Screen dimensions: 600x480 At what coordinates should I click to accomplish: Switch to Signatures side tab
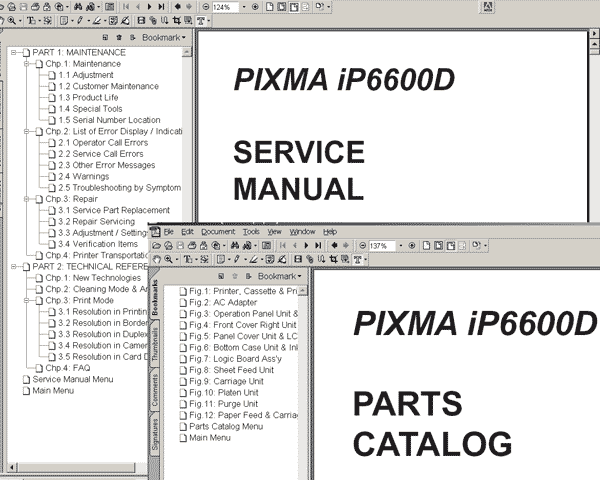155,434
